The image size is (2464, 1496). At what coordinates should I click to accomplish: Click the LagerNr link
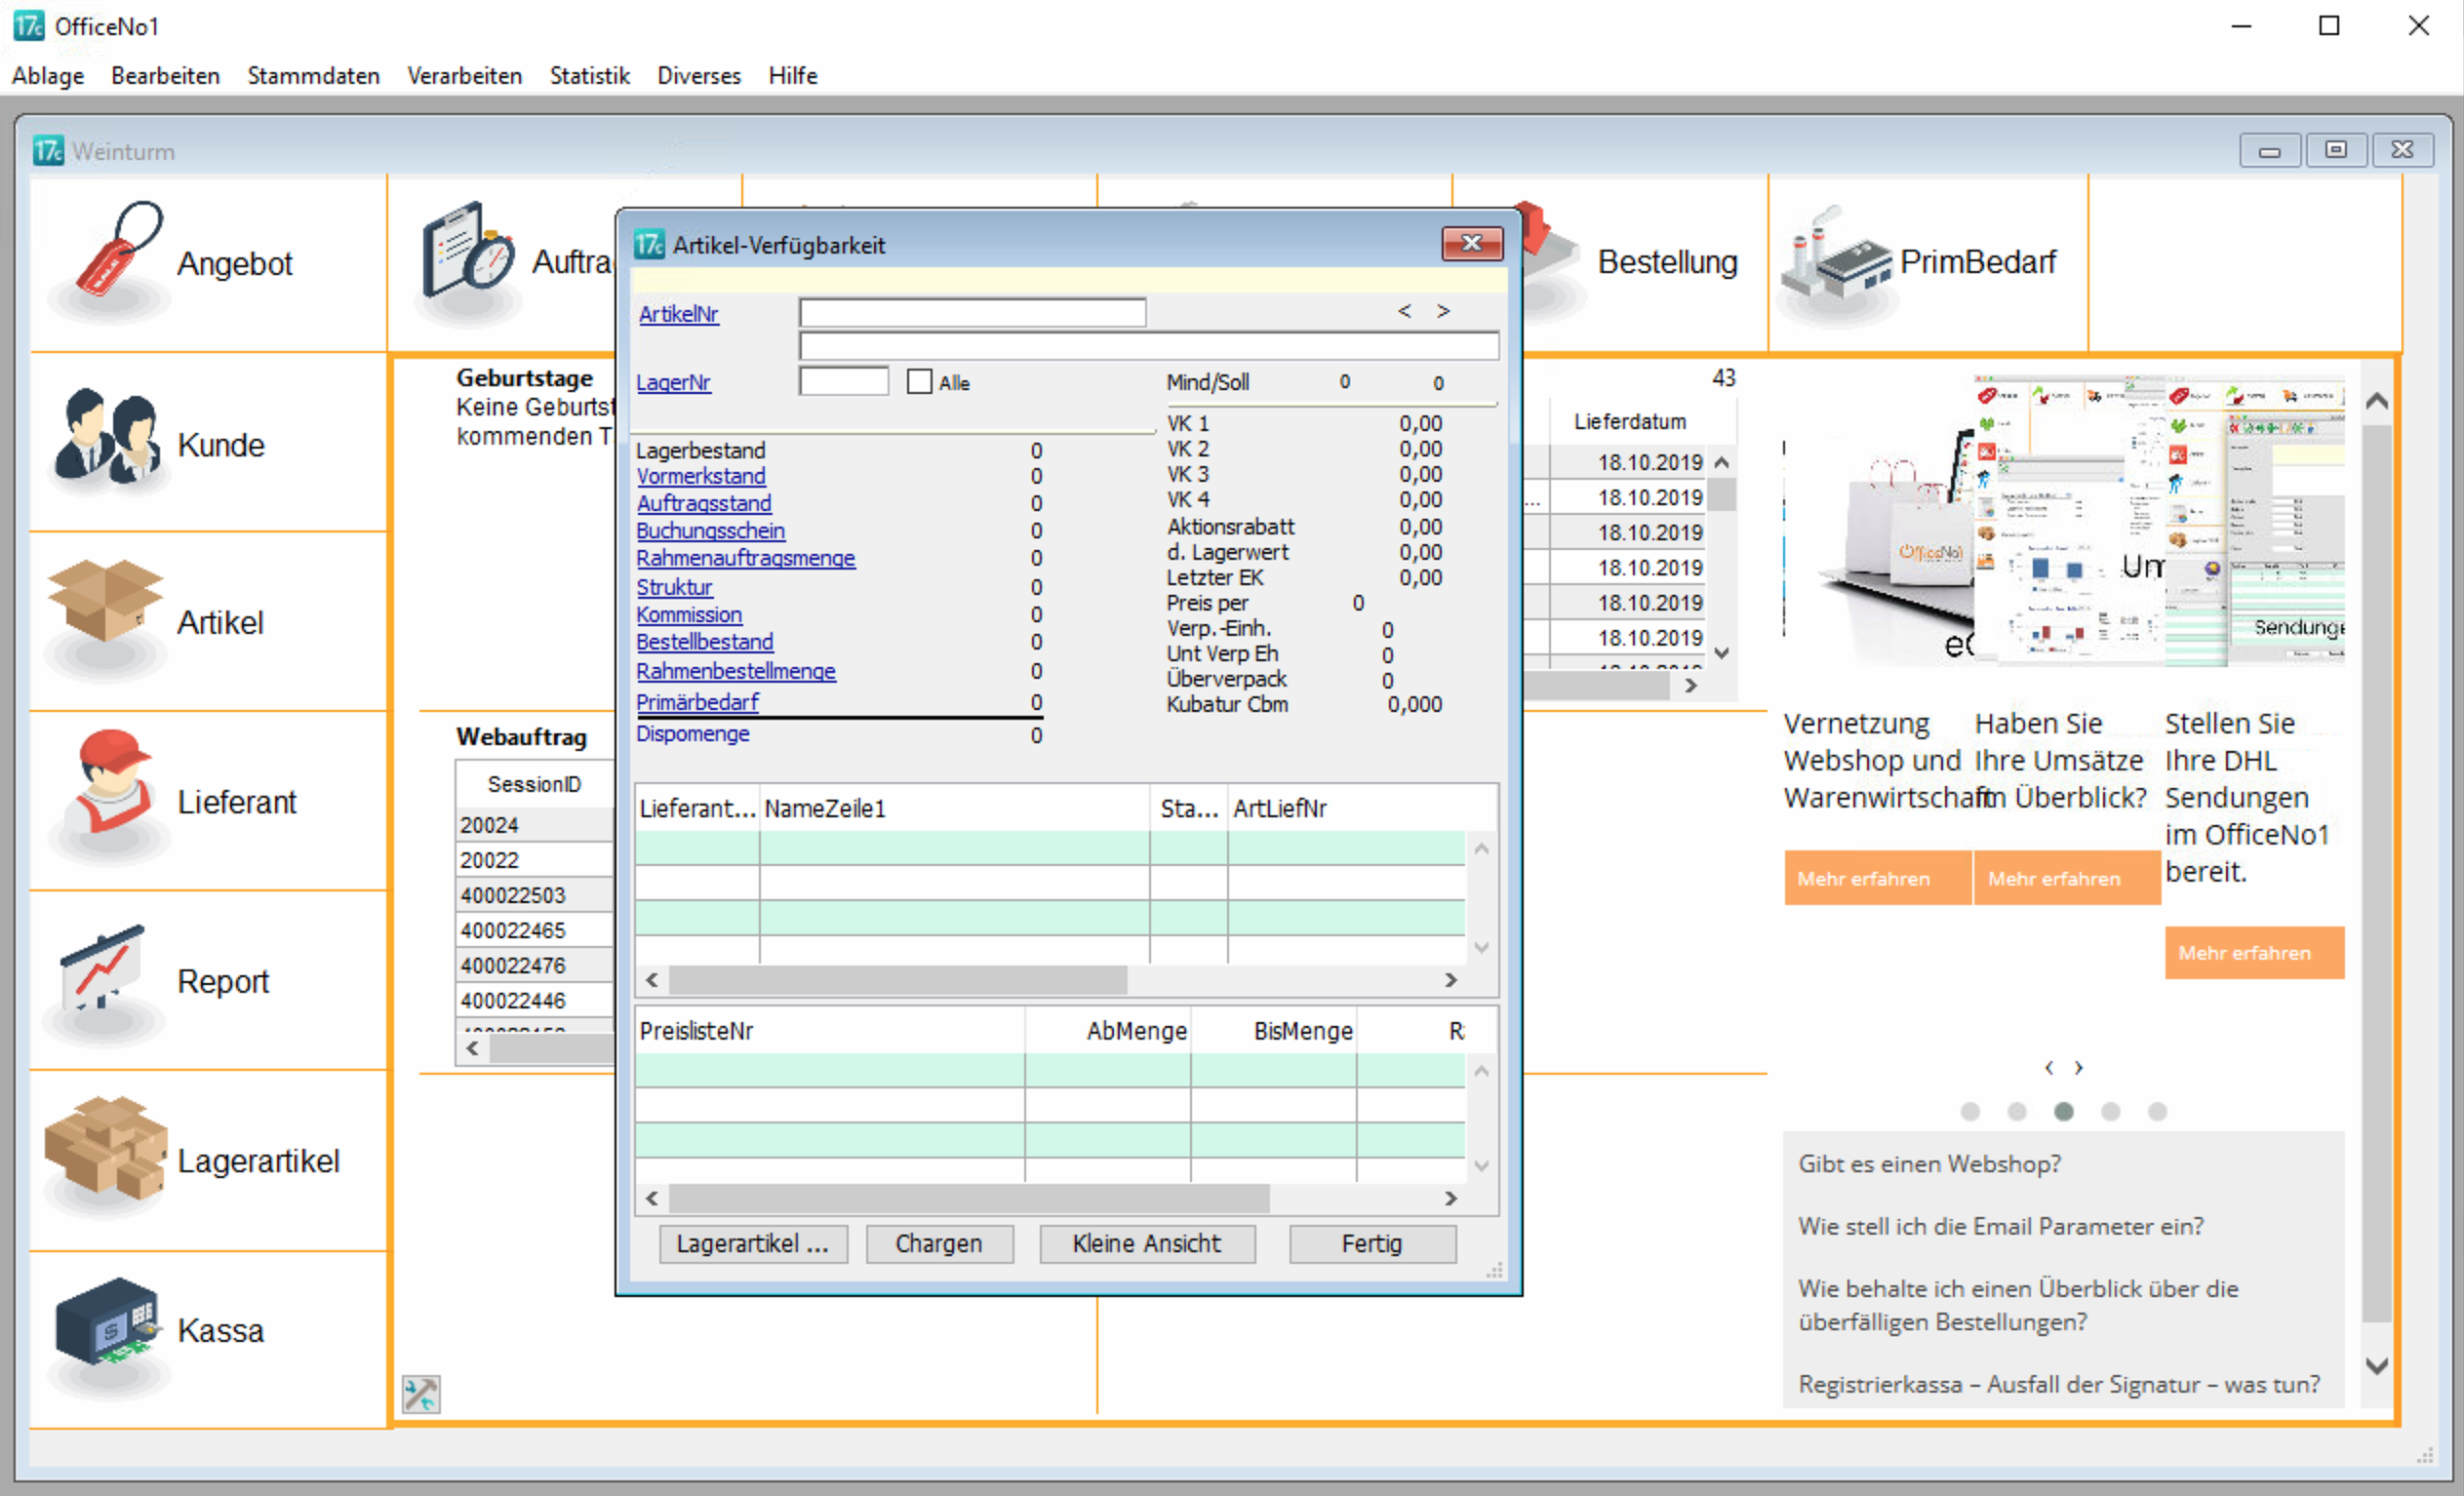673,382
